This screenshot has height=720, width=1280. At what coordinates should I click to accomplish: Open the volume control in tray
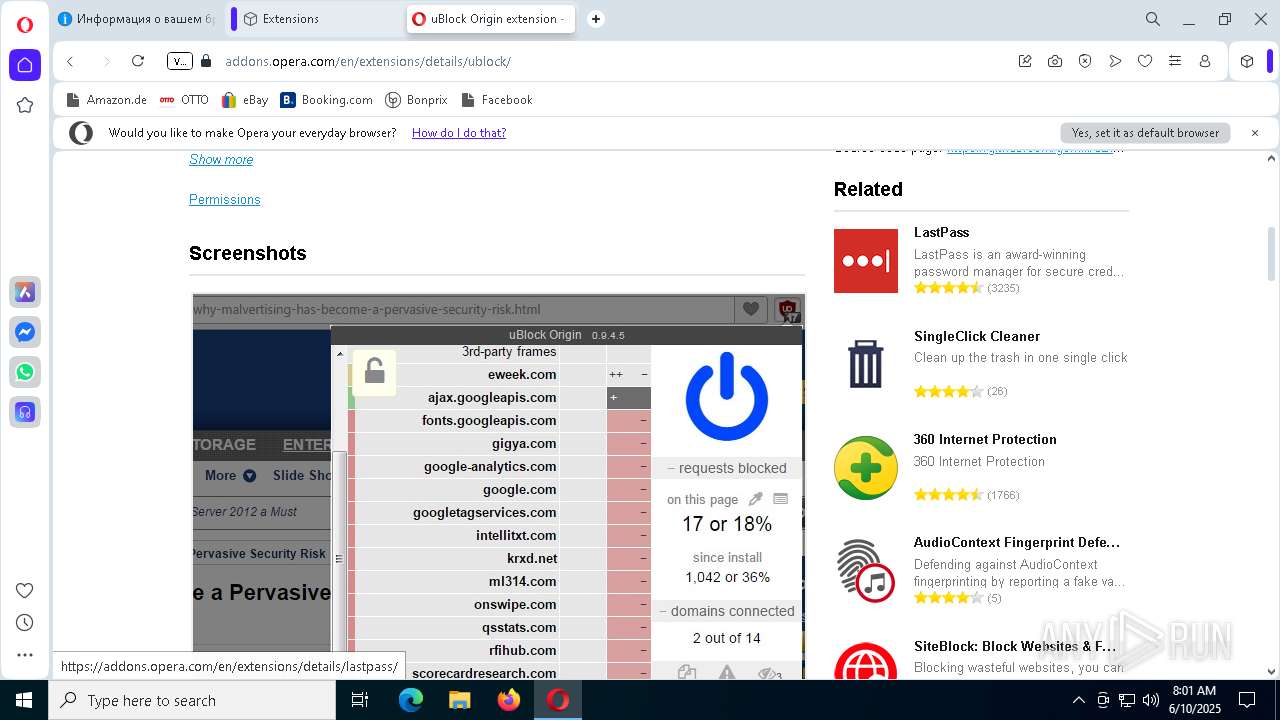(1151, 700)
